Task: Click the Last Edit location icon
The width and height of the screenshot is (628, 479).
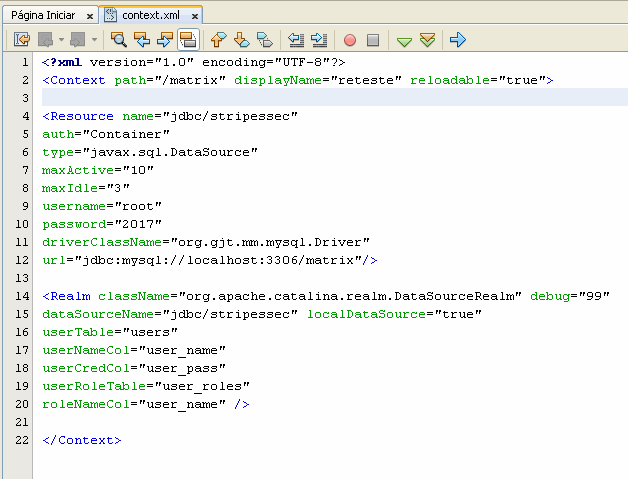Action: (22, 40)
